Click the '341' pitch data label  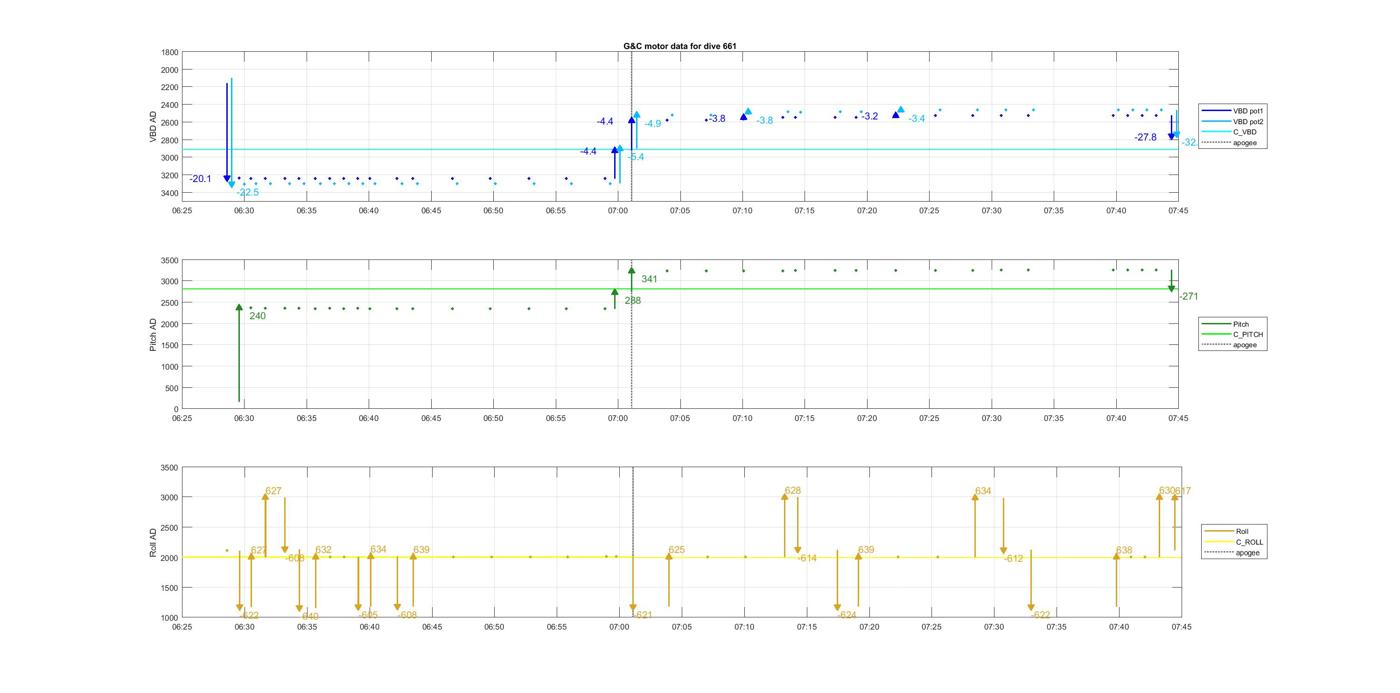(x=649, y=279)
